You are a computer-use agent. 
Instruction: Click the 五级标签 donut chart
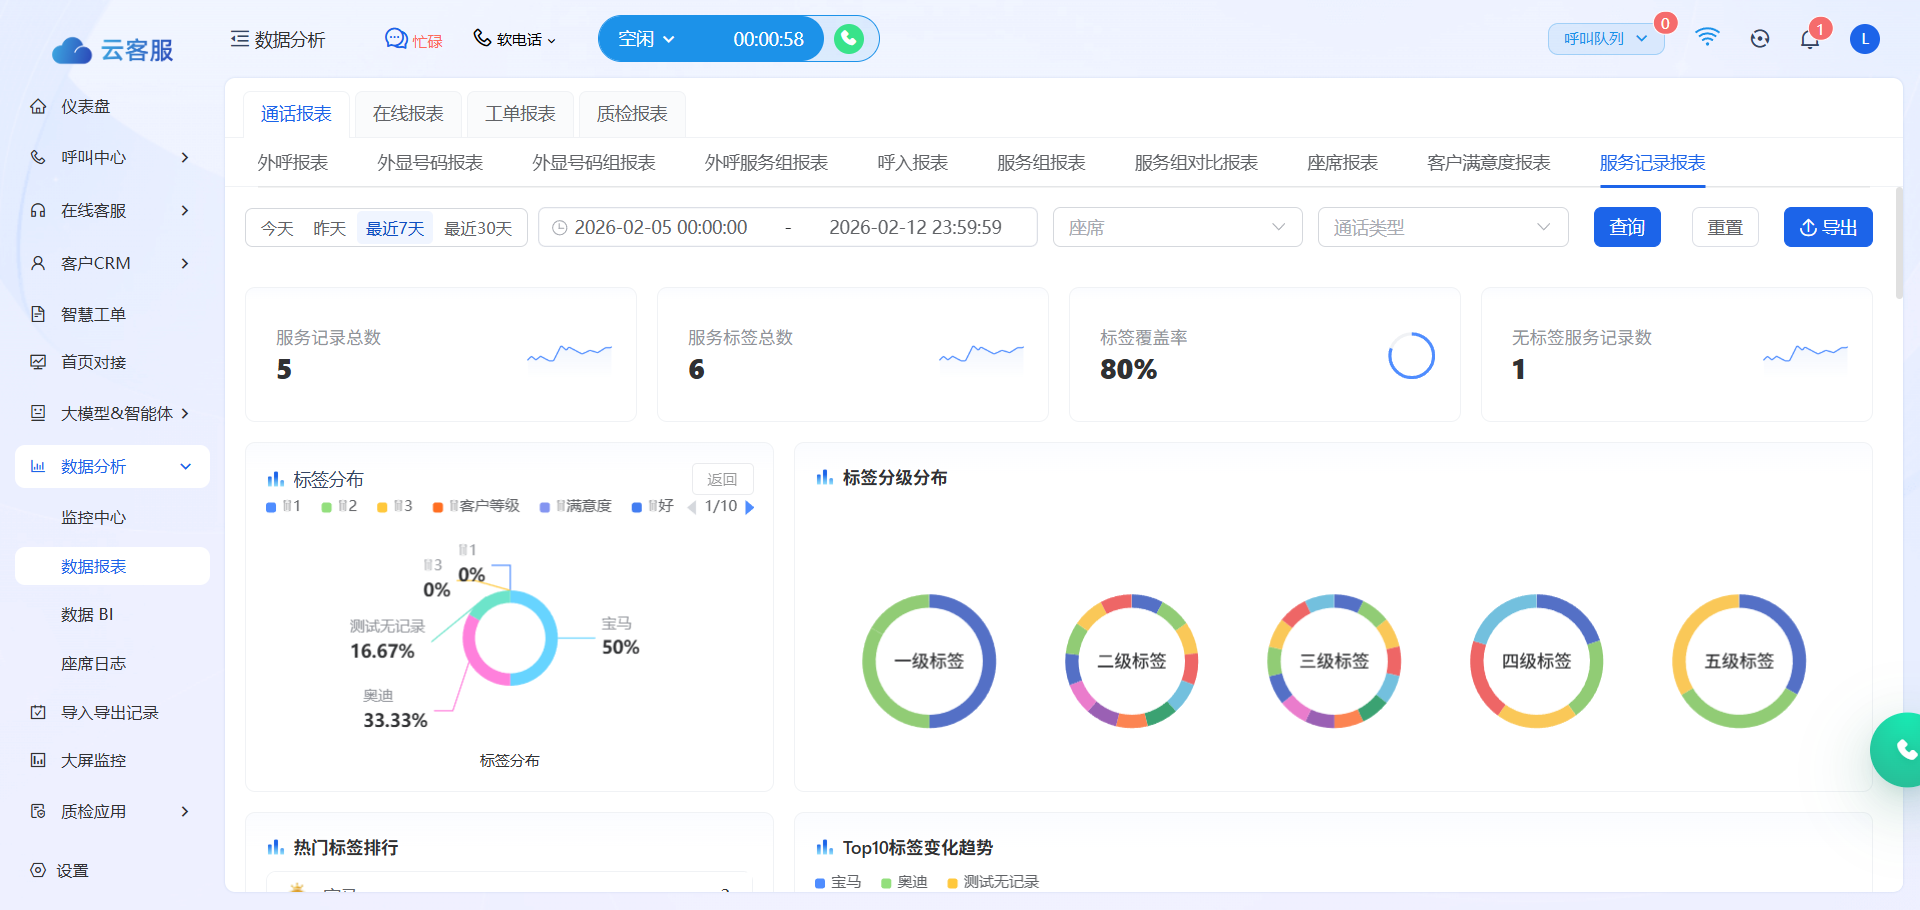tap(1739, 661)
